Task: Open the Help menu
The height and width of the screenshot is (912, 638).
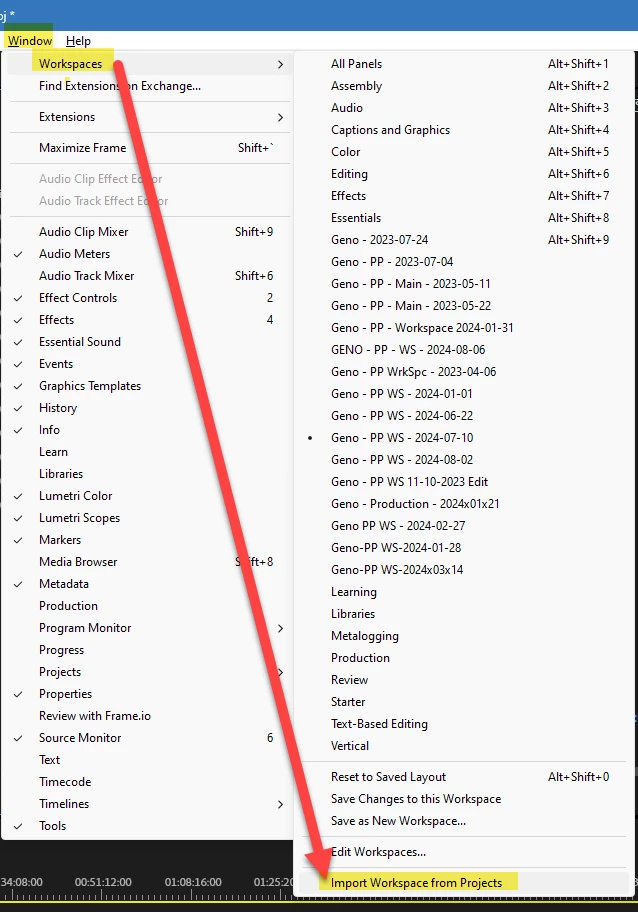Action: pyautogui.click(x=78, y=41)
